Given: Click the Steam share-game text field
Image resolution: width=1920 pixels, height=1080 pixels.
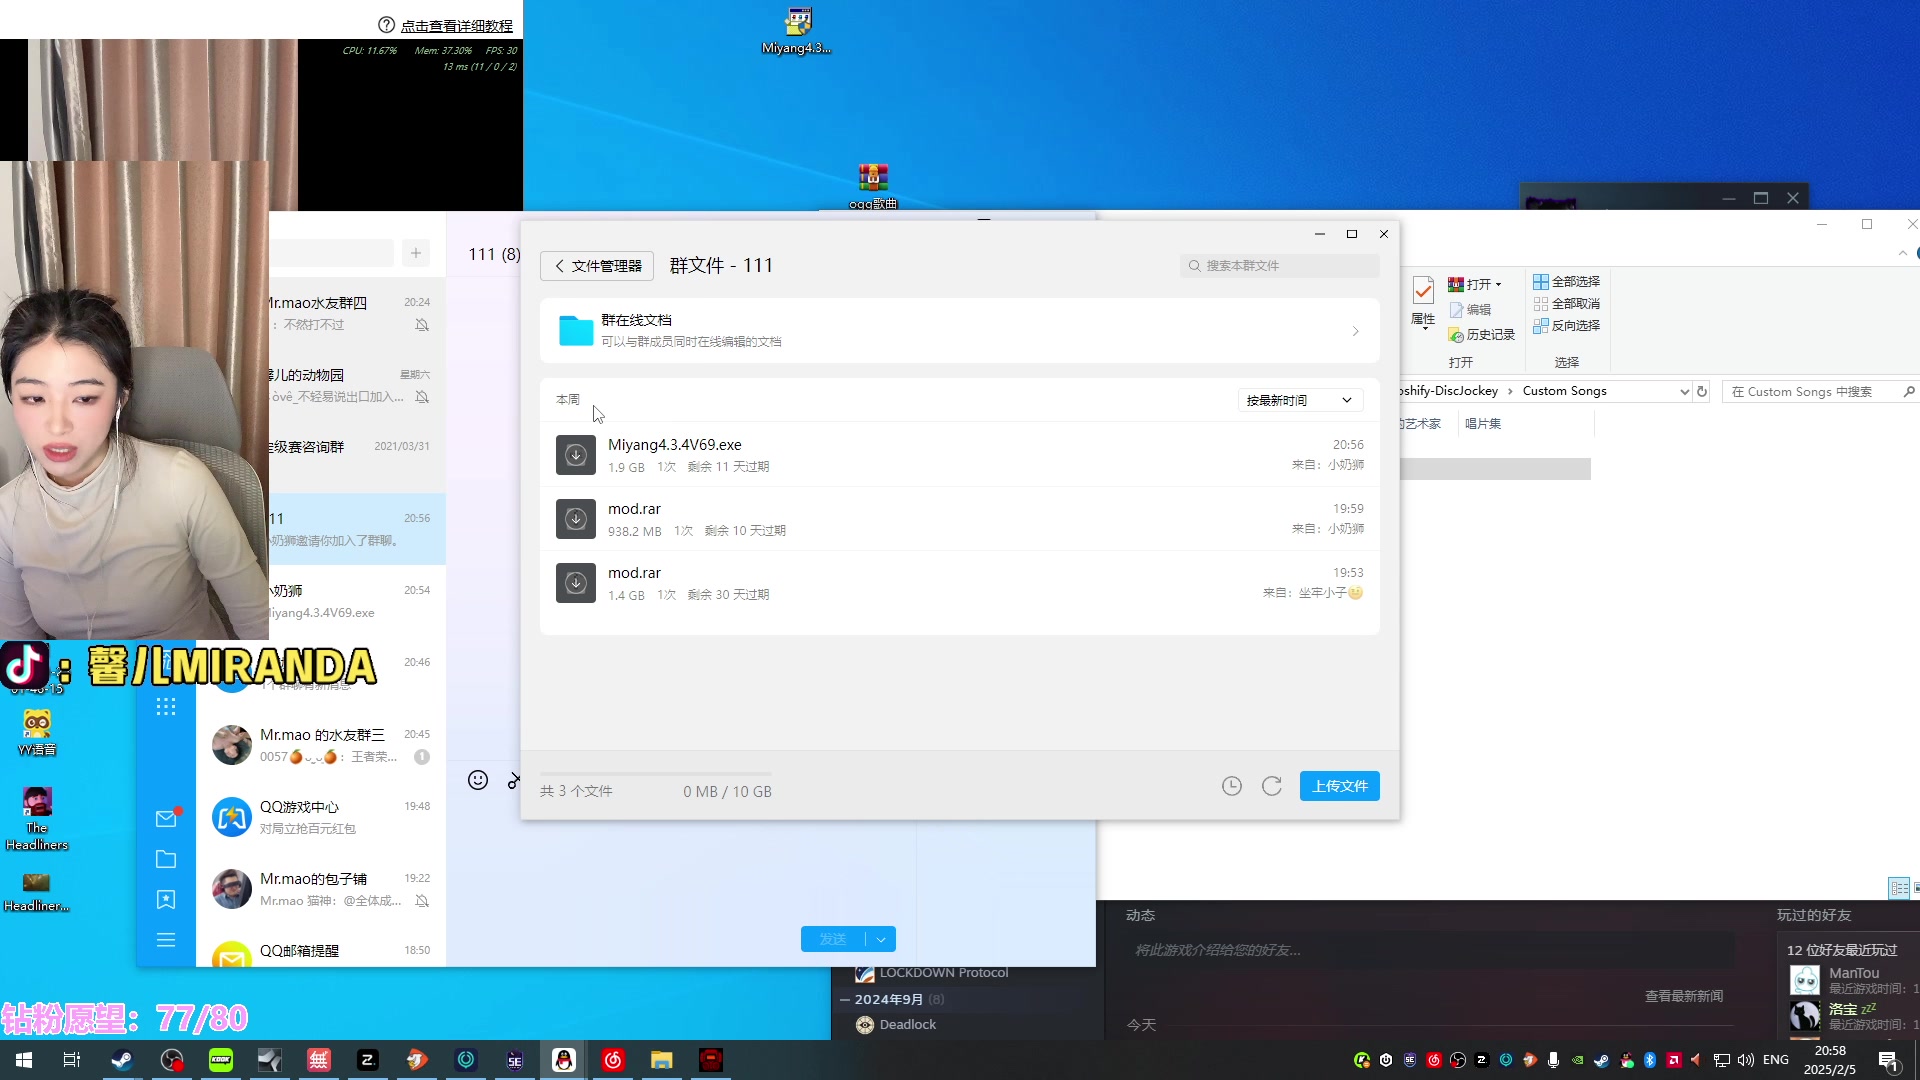Looking at the screenshot, I should click(x=1432, y=950).
